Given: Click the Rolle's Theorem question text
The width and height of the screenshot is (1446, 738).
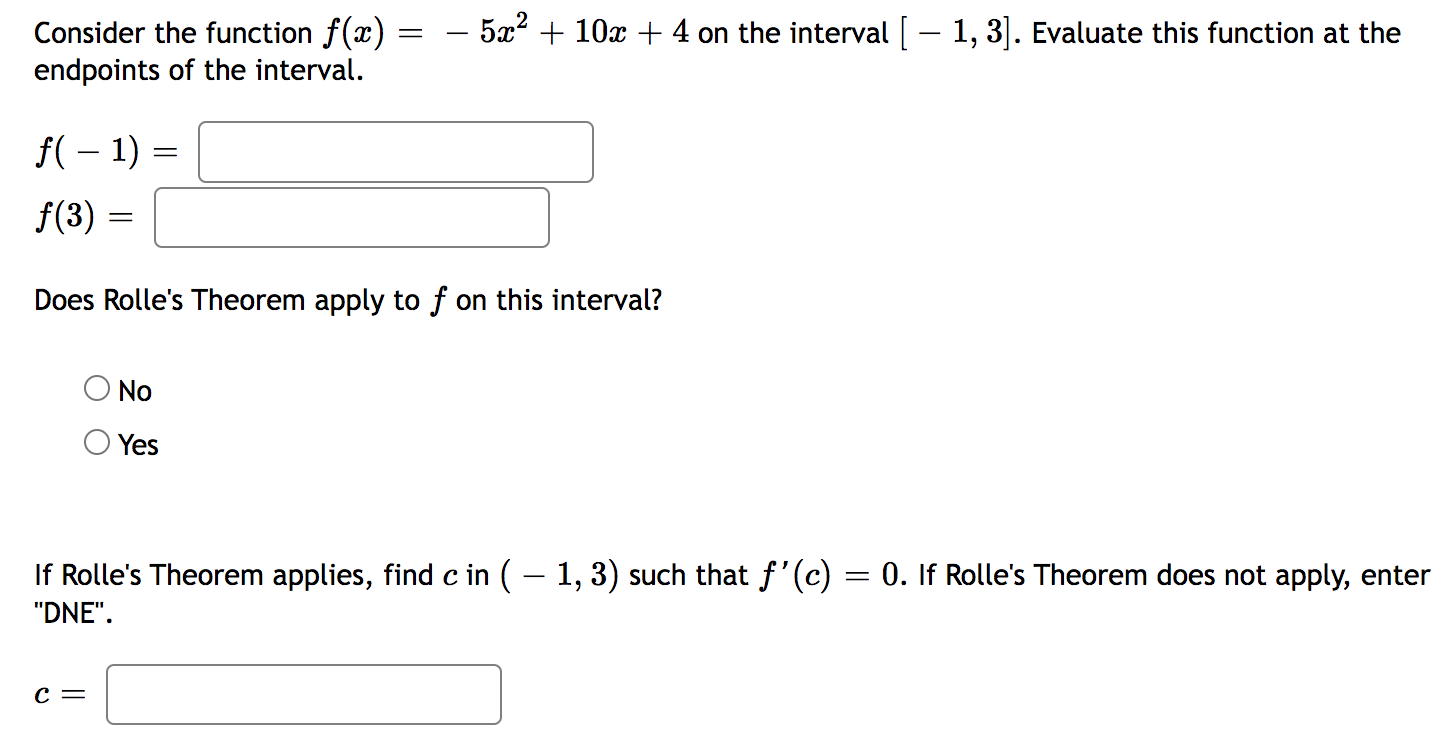Looking at the screenshot, I should [347, 299].
